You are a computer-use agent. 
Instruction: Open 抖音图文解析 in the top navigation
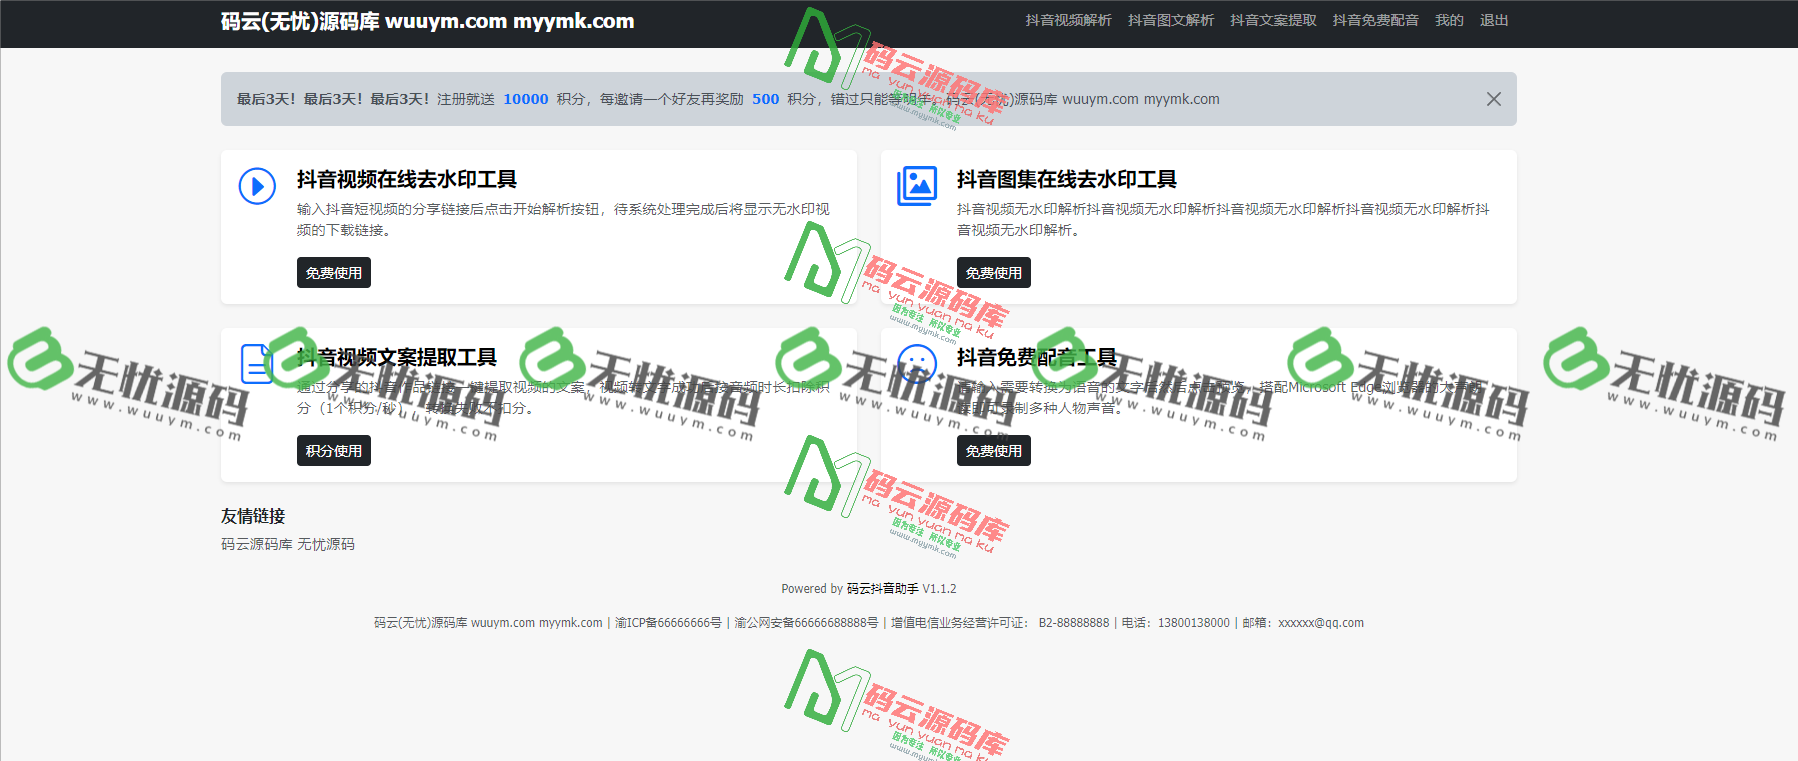1171,20
